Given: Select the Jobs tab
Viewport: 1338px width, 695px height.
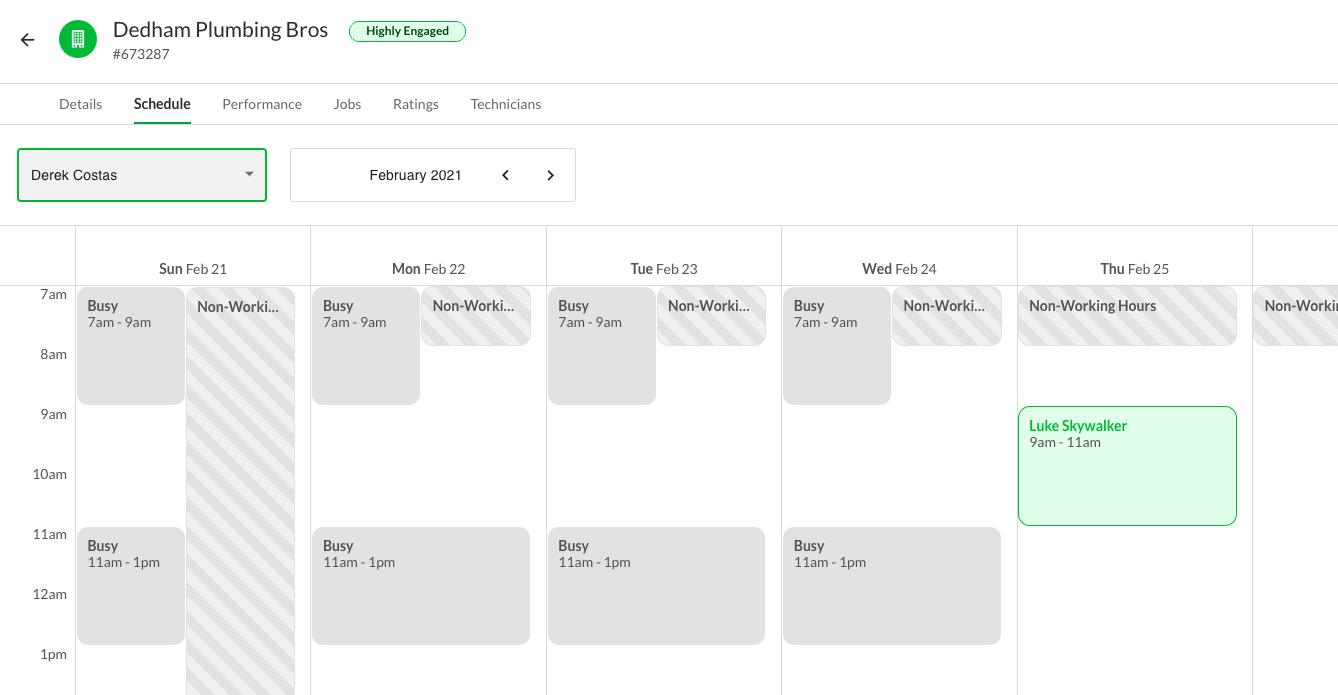Looking at the screenshot, I should [347, 104].
